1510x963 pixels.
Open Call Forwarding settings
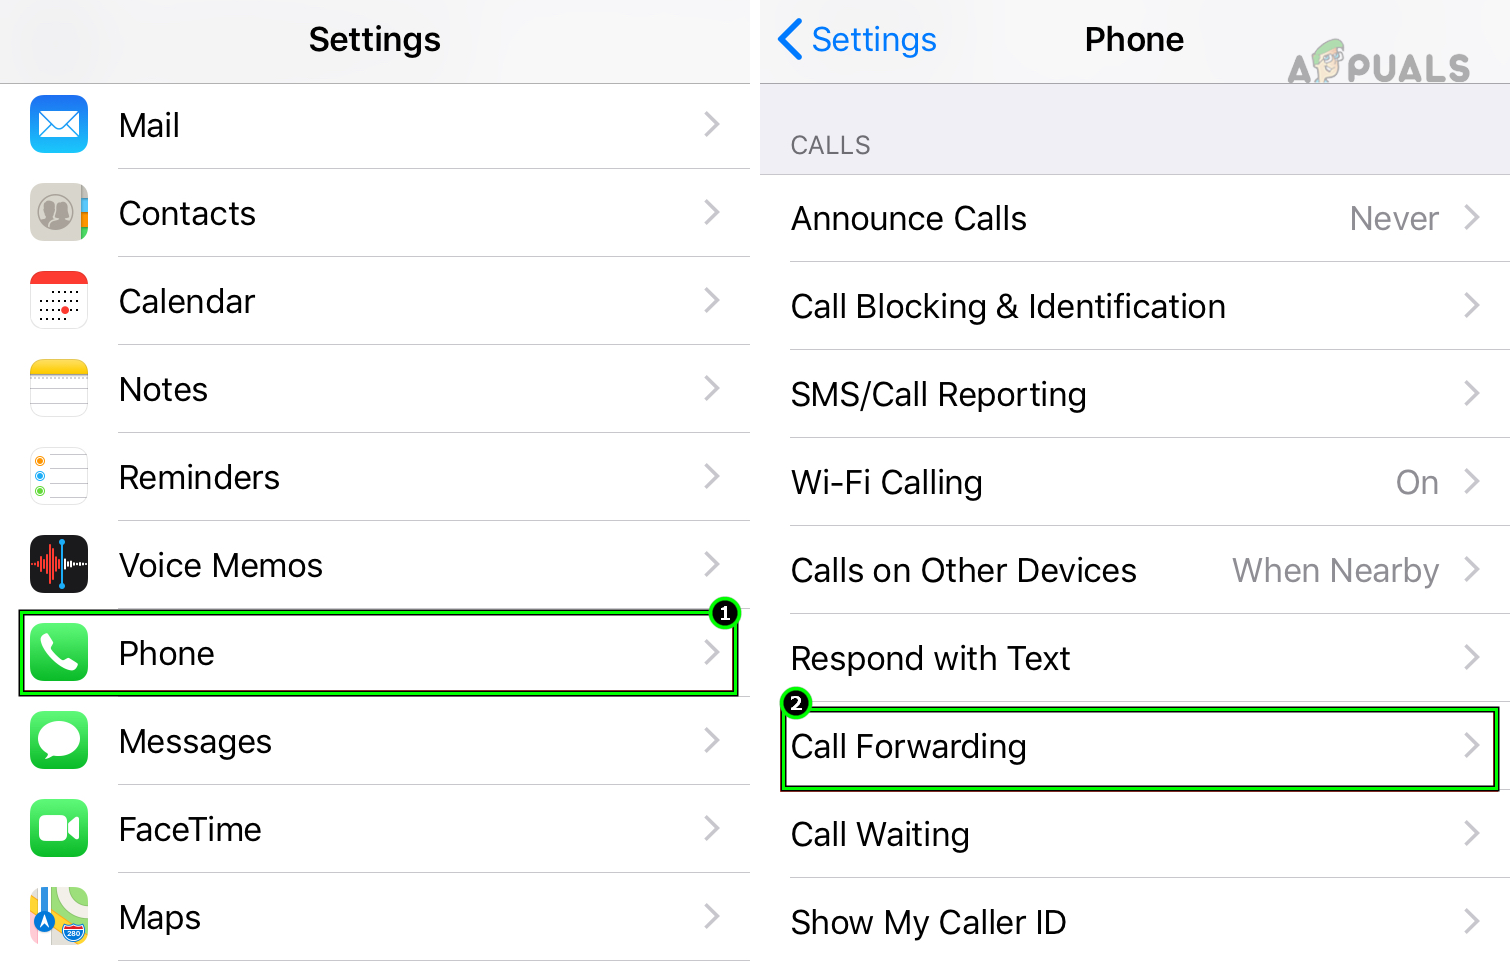pos(1135,746)
